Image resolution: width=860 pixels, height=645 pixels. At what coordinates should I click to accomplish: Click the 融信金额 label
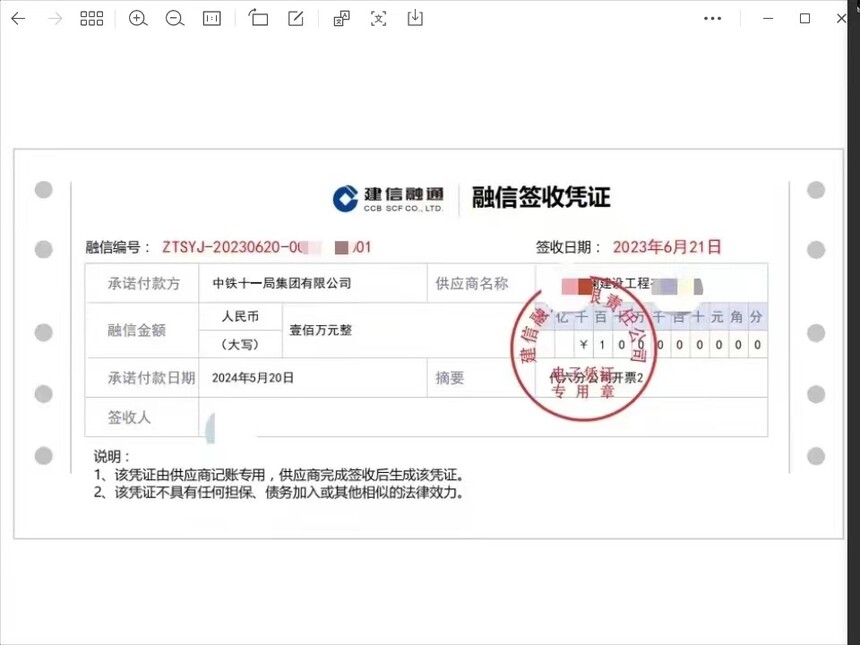pos(137,330)
